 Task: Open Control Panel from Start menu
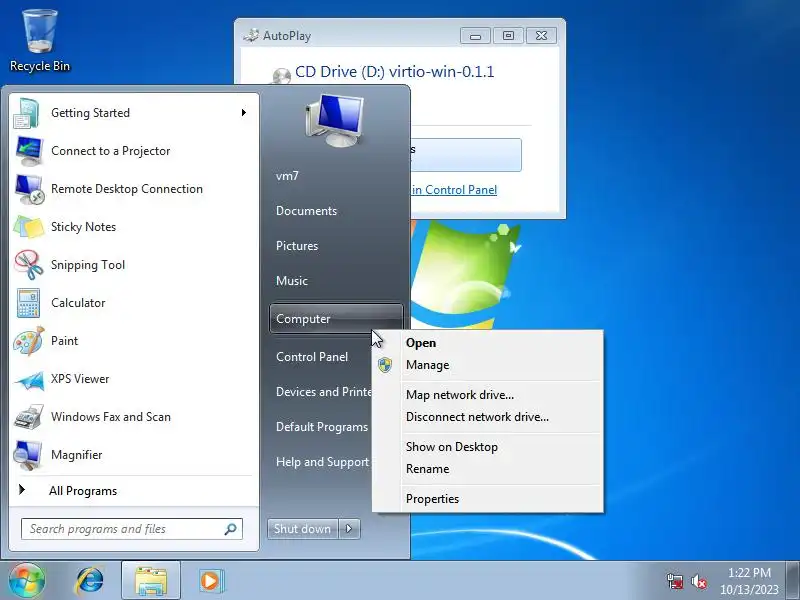(x=312, y=357)
